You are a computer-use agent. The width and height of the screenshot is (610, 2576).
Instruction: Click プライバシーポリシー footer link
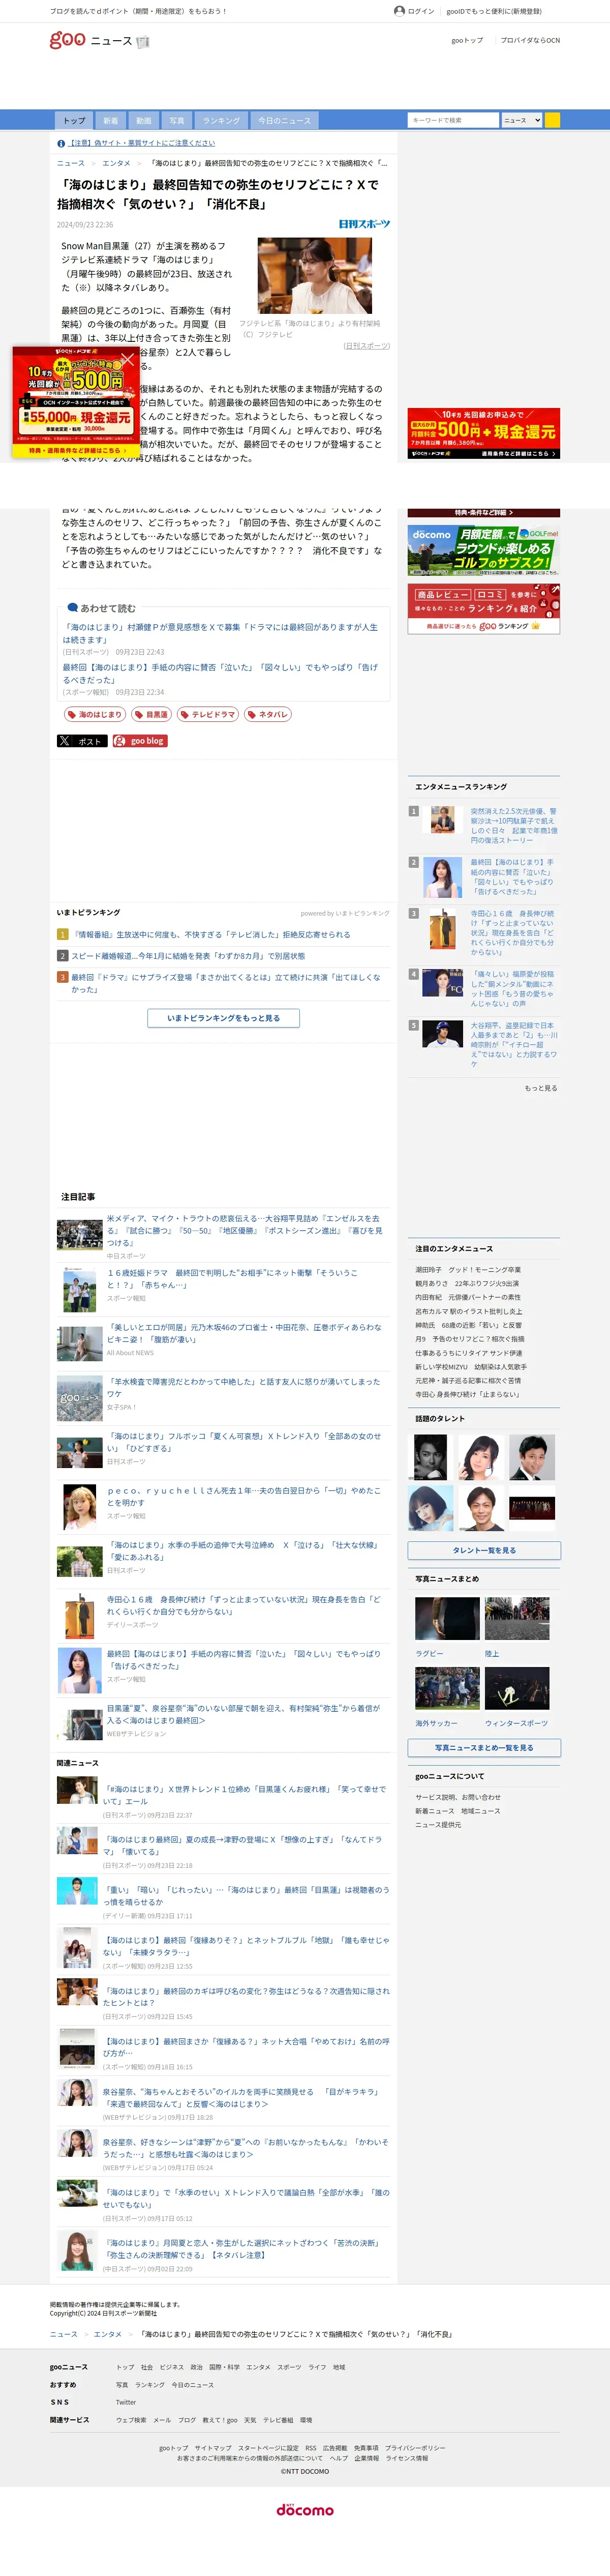[415, 2448]
